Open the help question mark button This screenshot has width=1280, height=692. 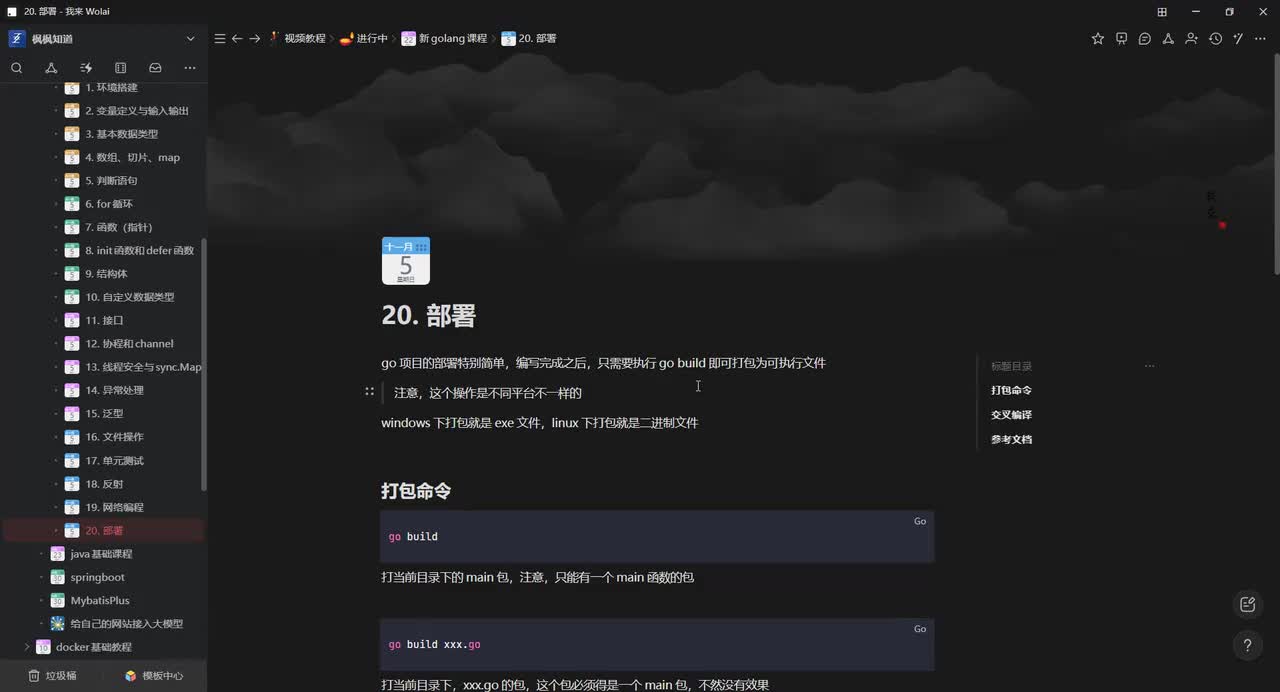pyautogui.click(x=1247, y=645)
